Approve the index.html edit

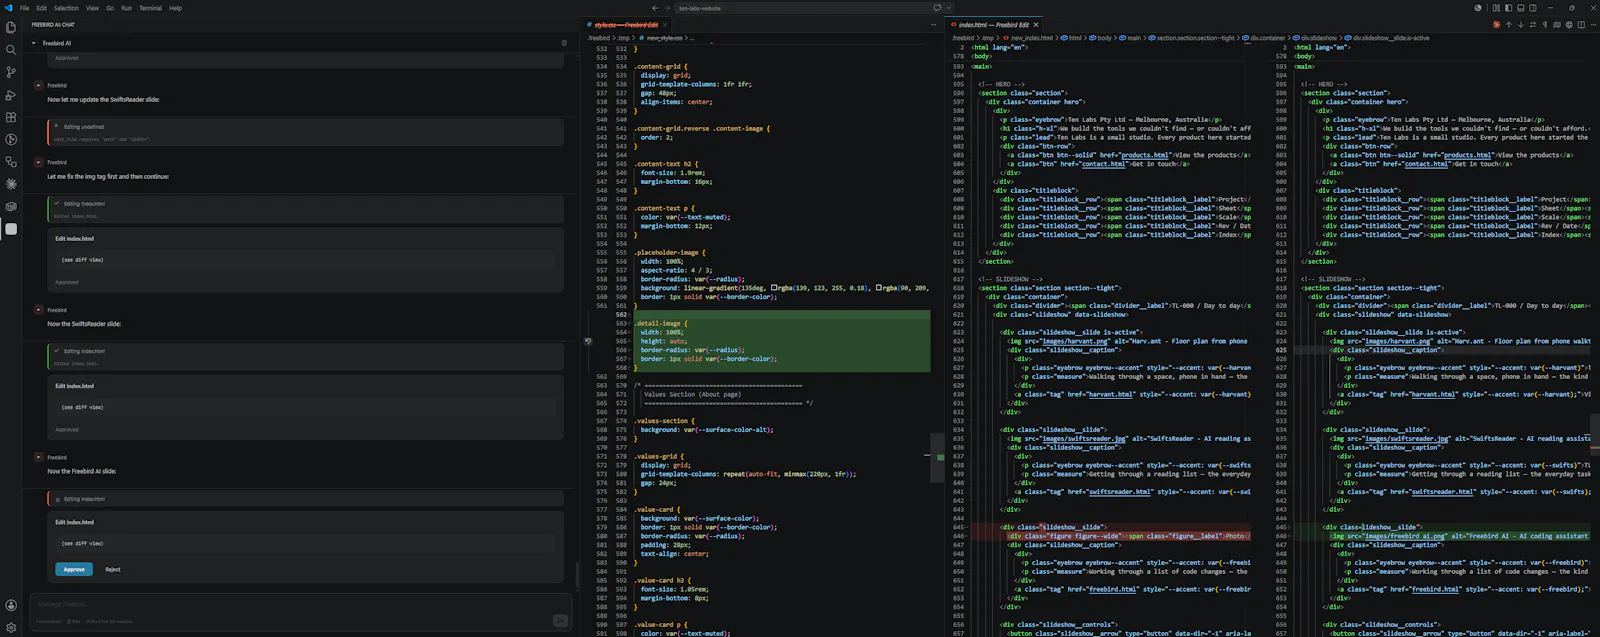tap(74, 569)
